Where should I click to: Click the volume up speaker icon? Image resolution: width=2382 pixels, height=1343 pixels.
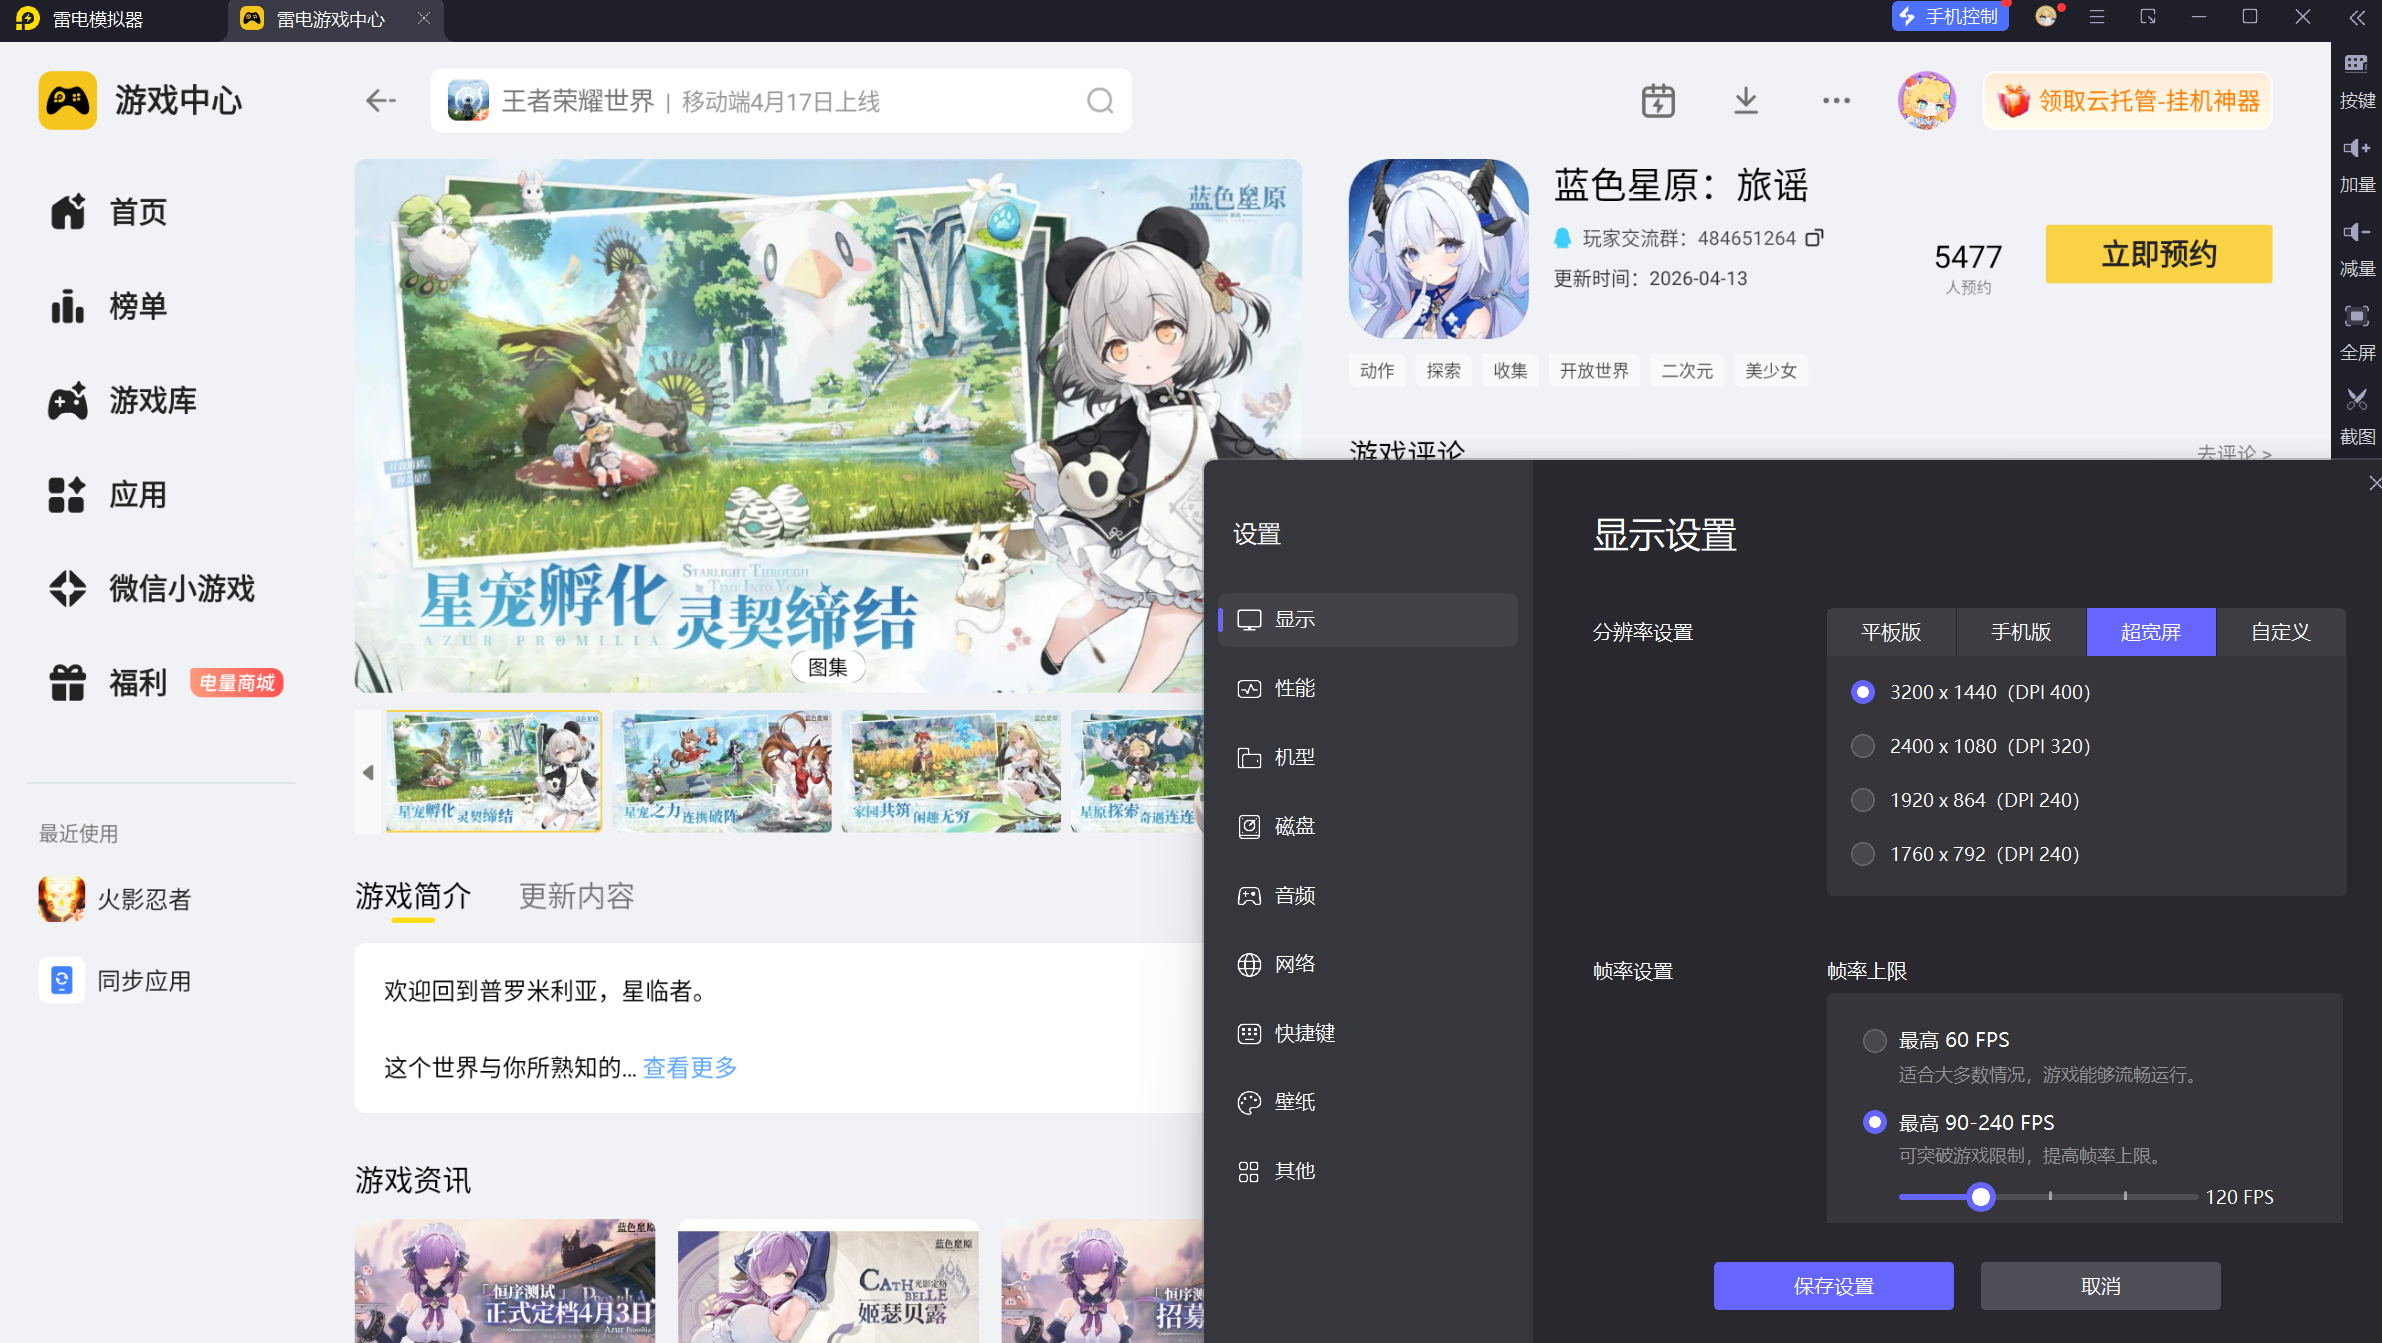(2357, 148)
